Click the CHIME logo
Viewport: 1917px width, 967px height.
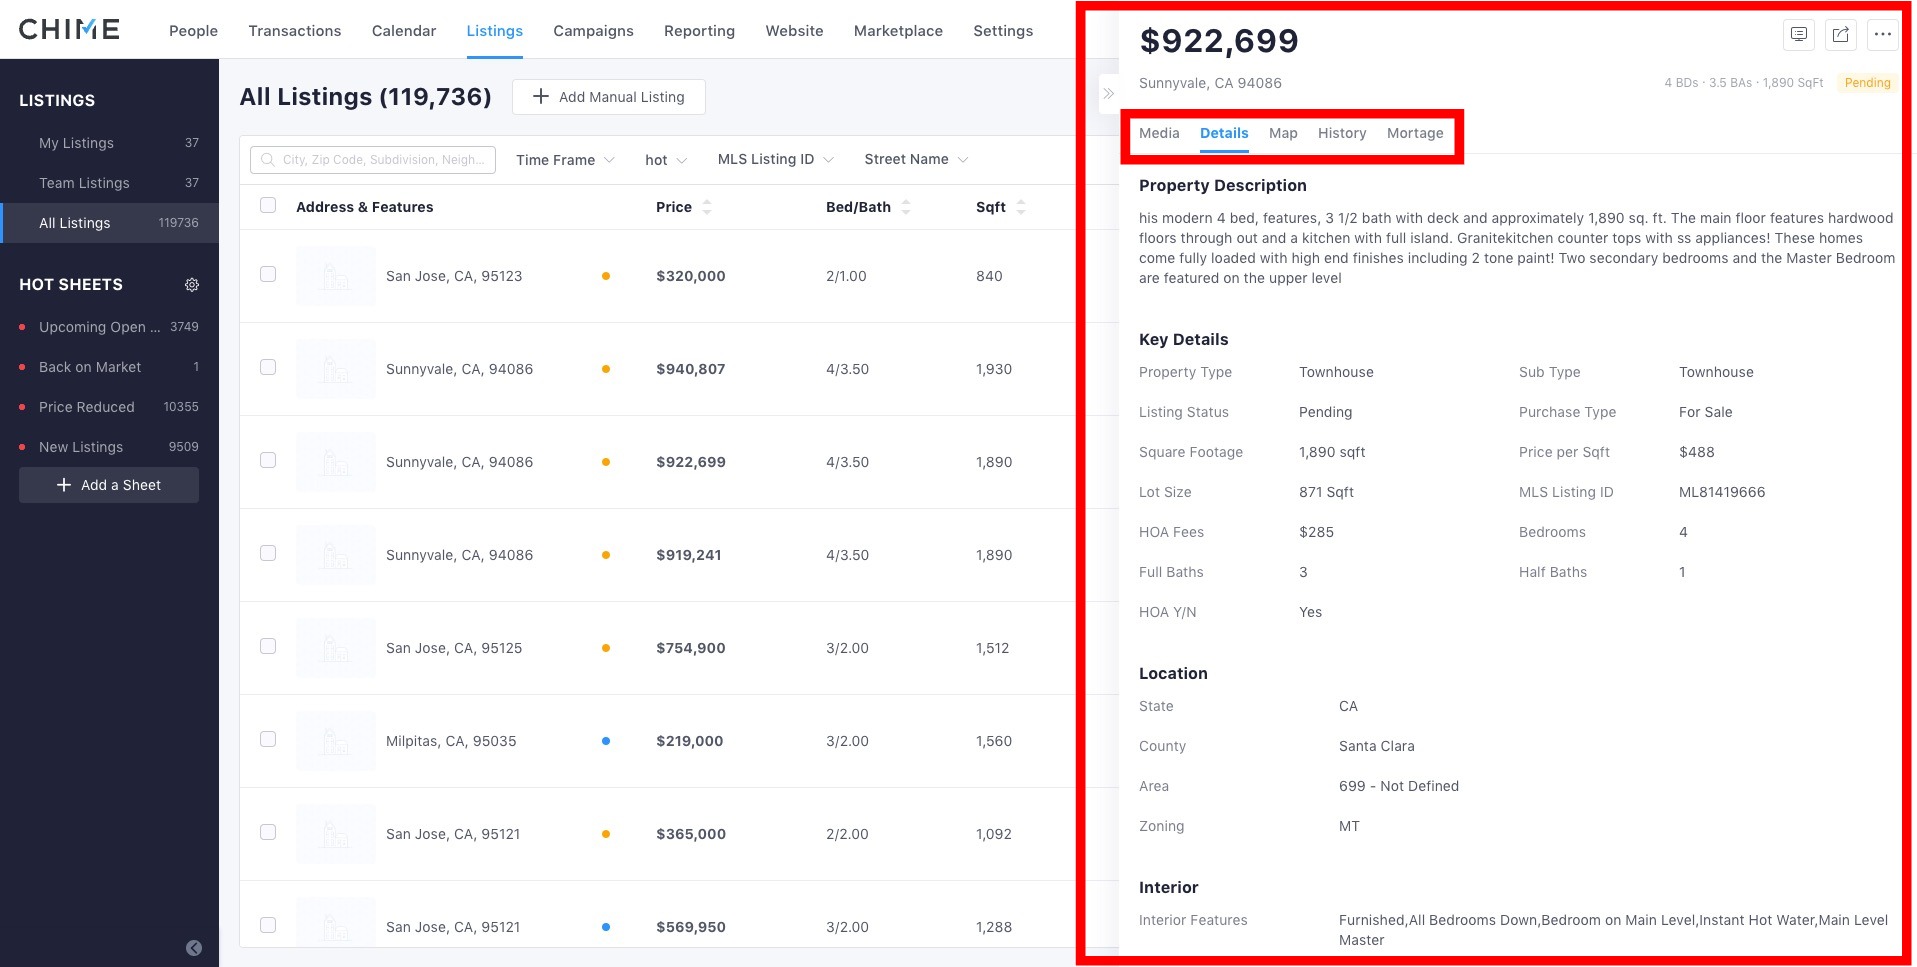click(x=69, y=30)
